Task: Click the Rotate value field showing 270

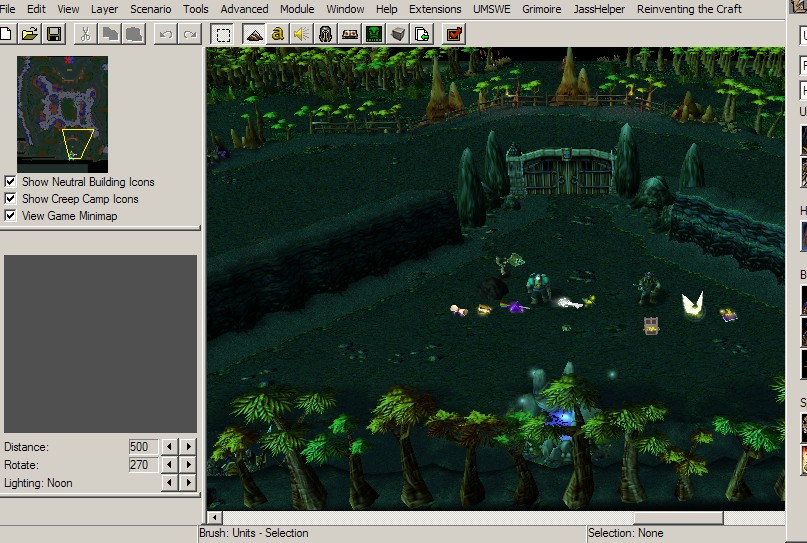Action: pos(143,465)
